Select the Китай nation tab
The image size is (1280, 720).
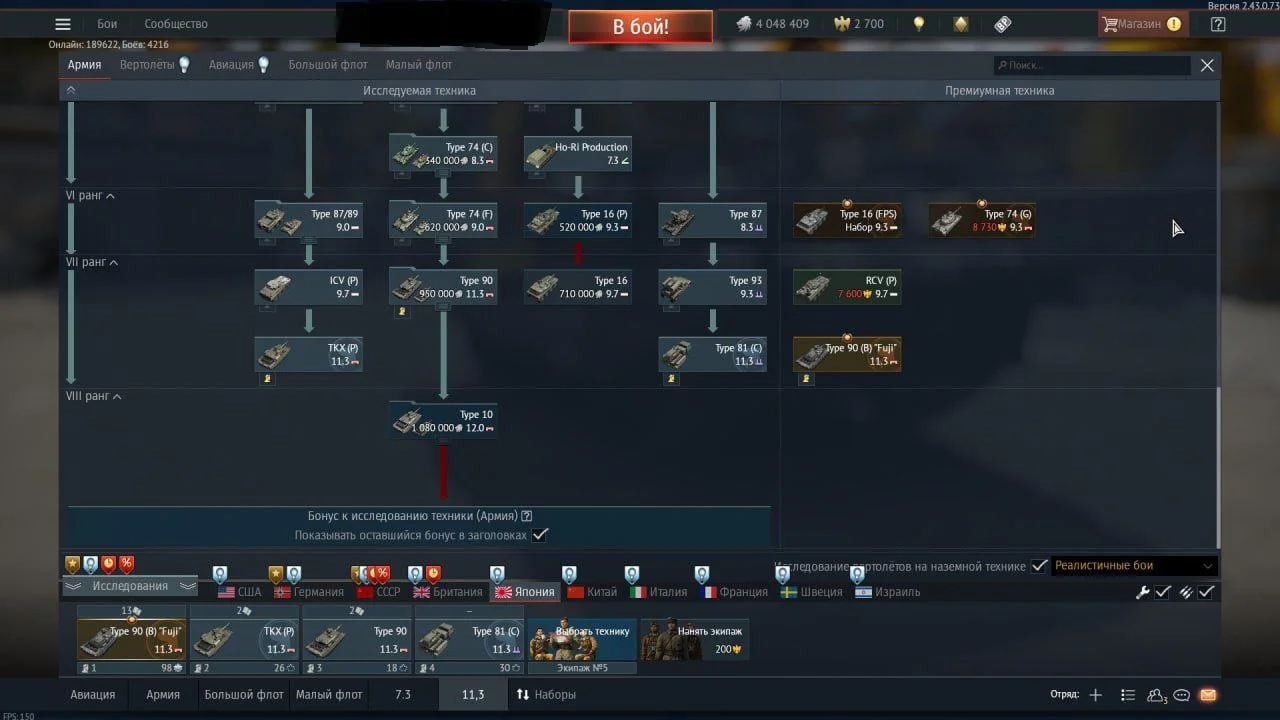tap(592, 592)
